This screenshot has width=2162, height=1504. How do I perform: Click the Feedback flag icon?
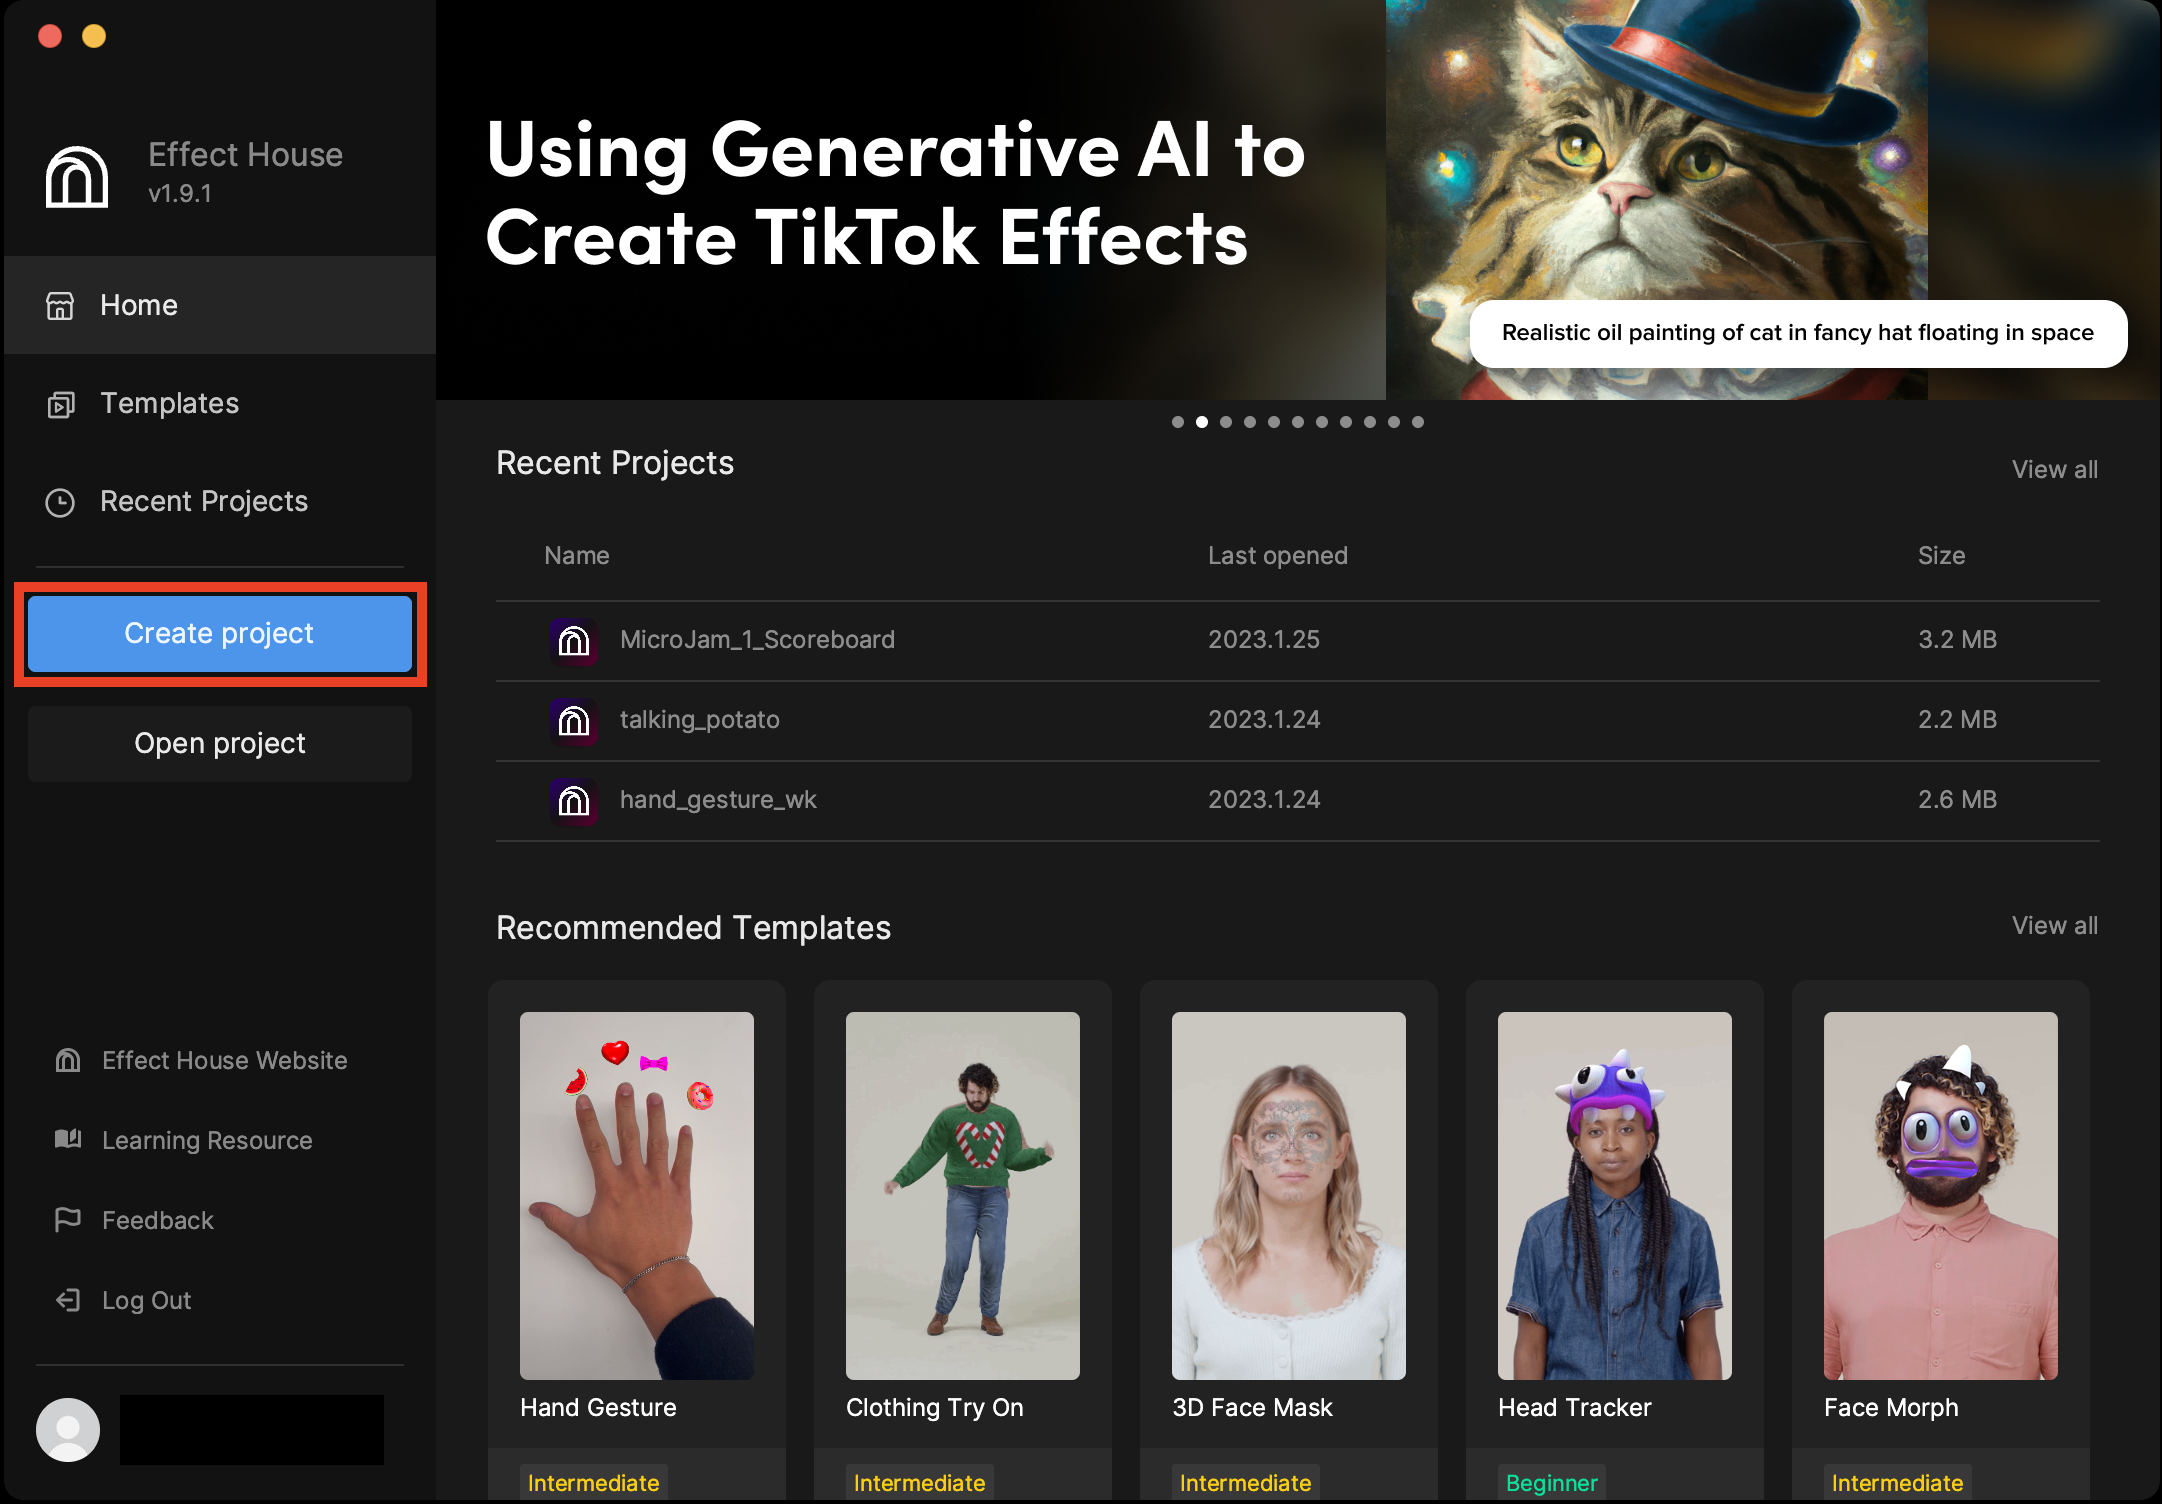coord(68,1219)
